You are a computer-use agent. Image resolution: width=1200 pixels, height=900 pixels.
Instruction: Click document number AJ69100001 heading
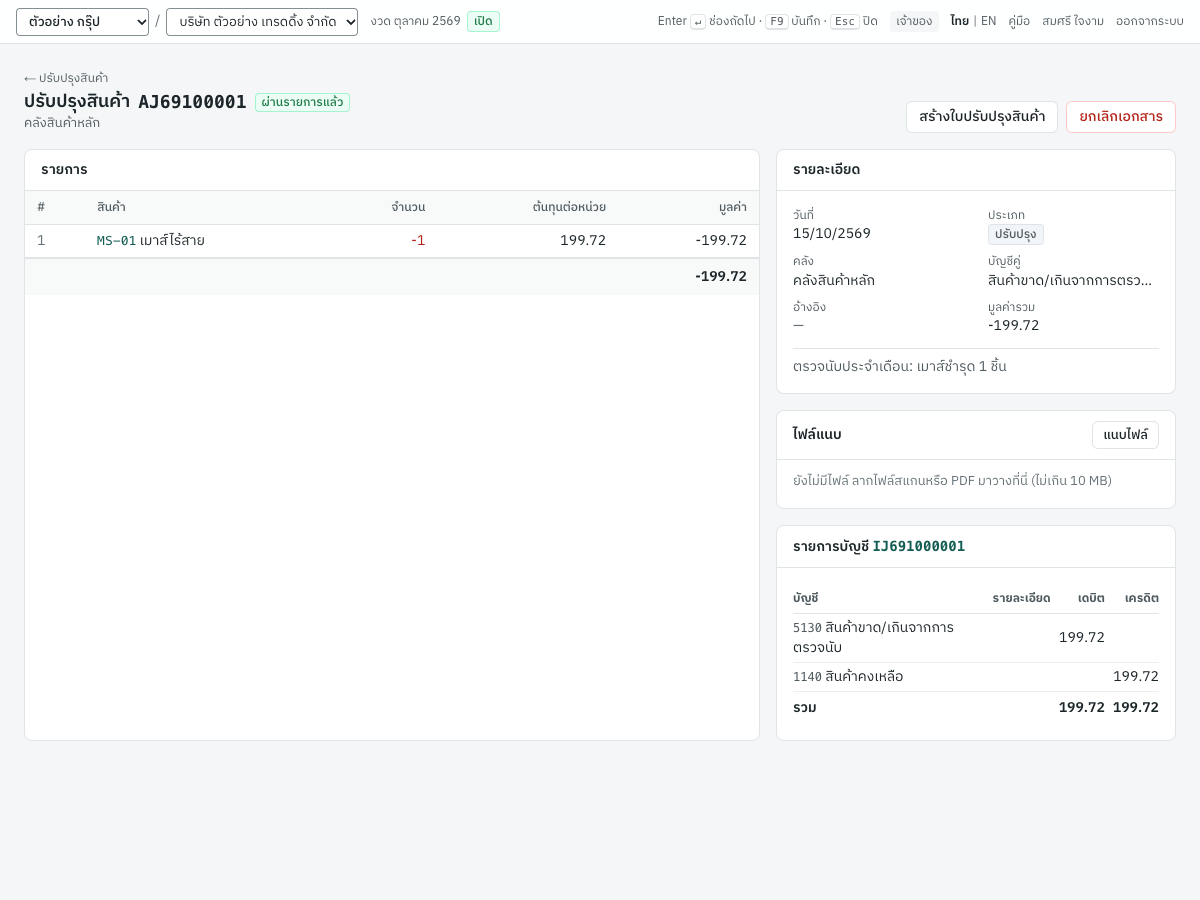(192, 102)
